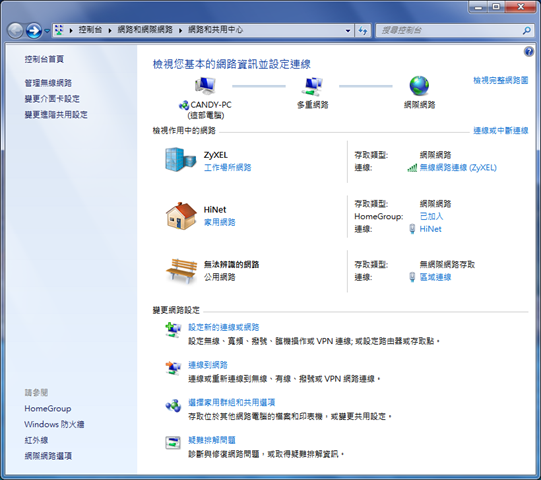
Task: Open 控制台首頁 in sidebar
Action: point(44,59)
